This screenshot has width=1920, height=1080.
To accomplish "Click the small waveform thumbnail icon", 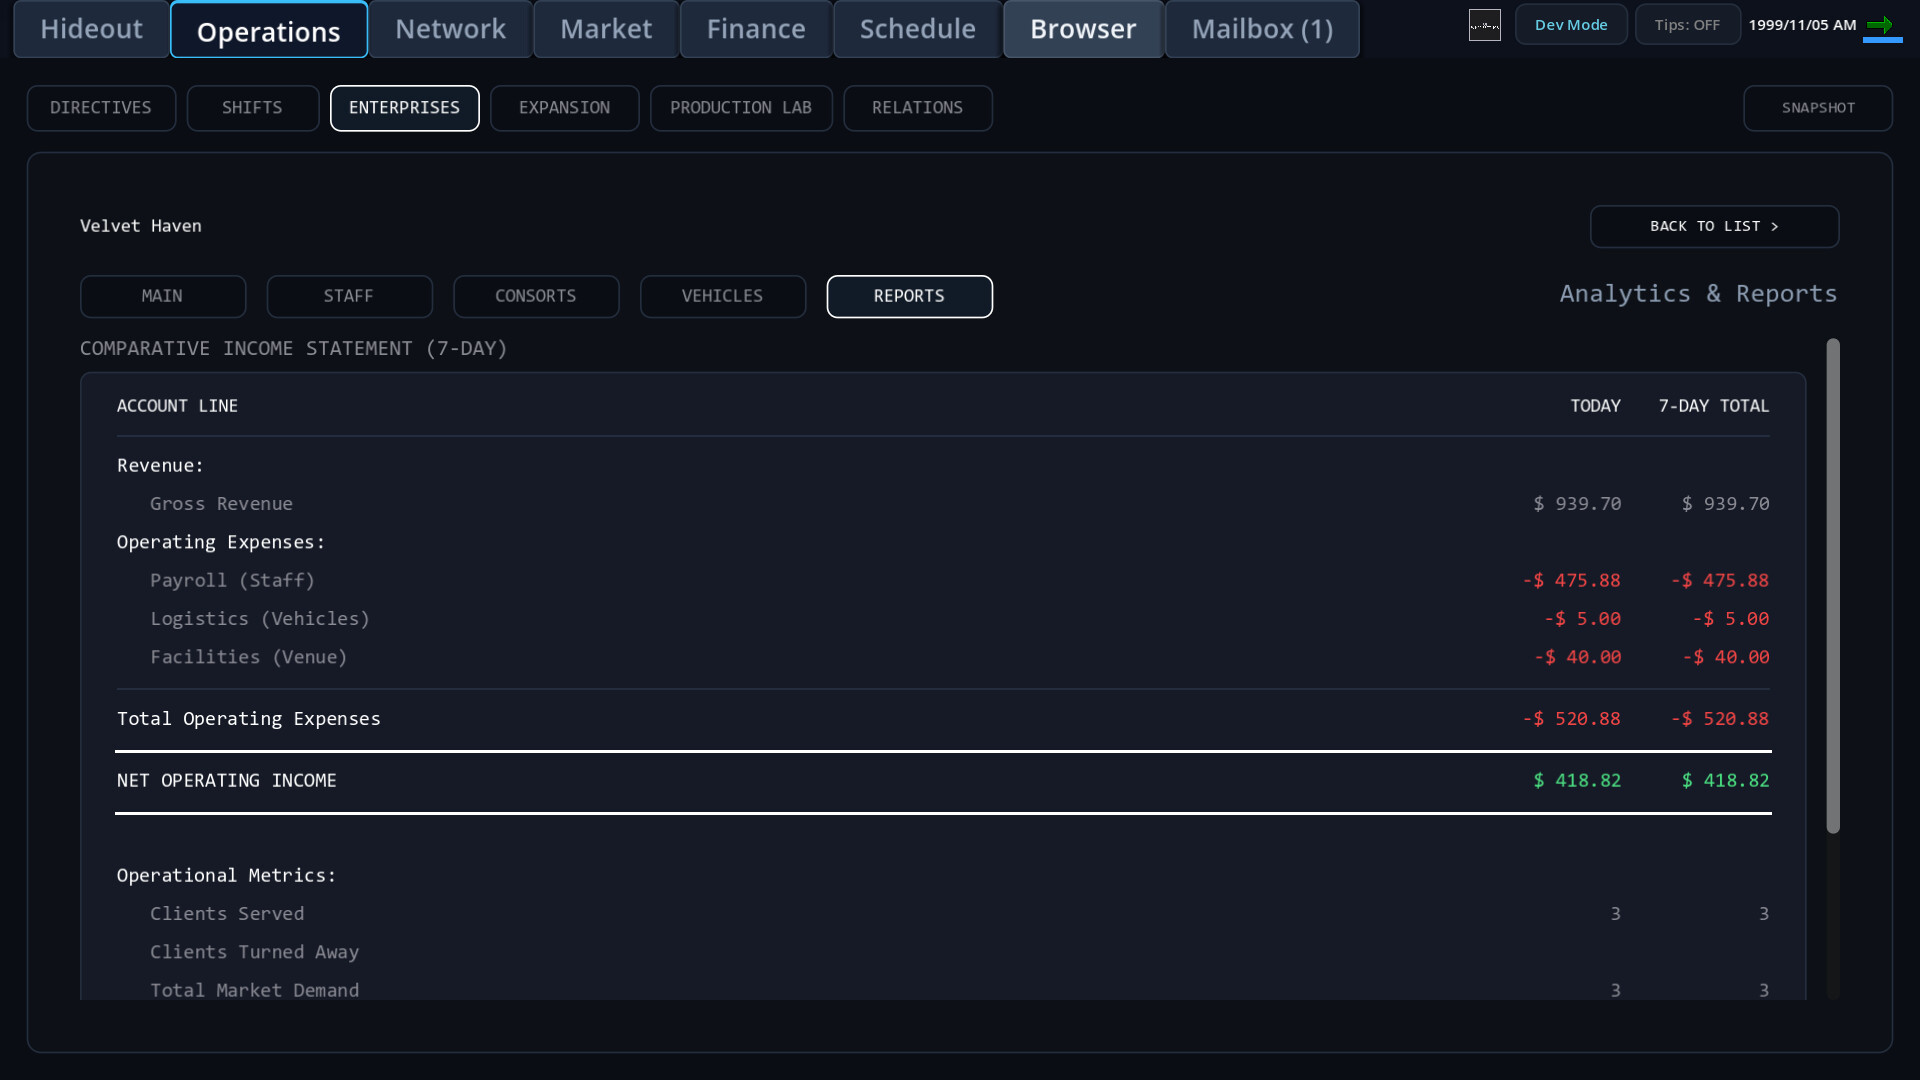I will click(x=1485, y=25).
